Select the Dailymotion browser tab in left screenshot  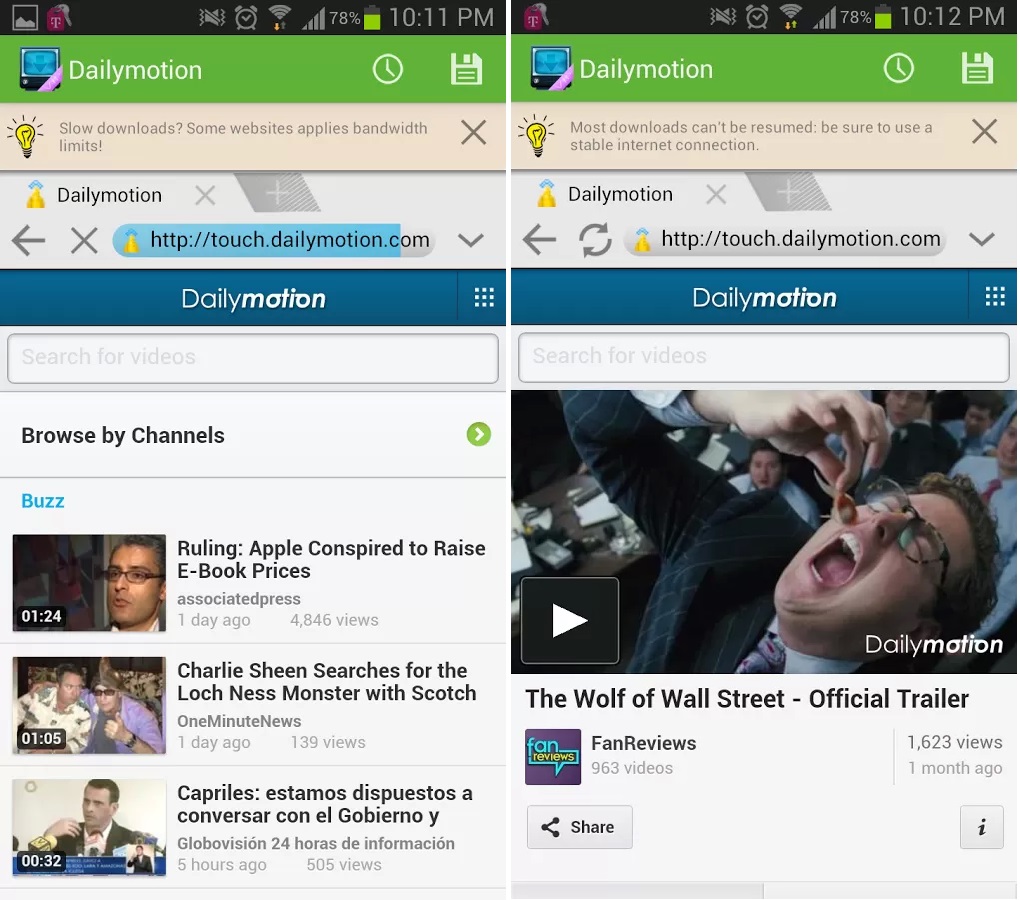[x=108, y=195]
